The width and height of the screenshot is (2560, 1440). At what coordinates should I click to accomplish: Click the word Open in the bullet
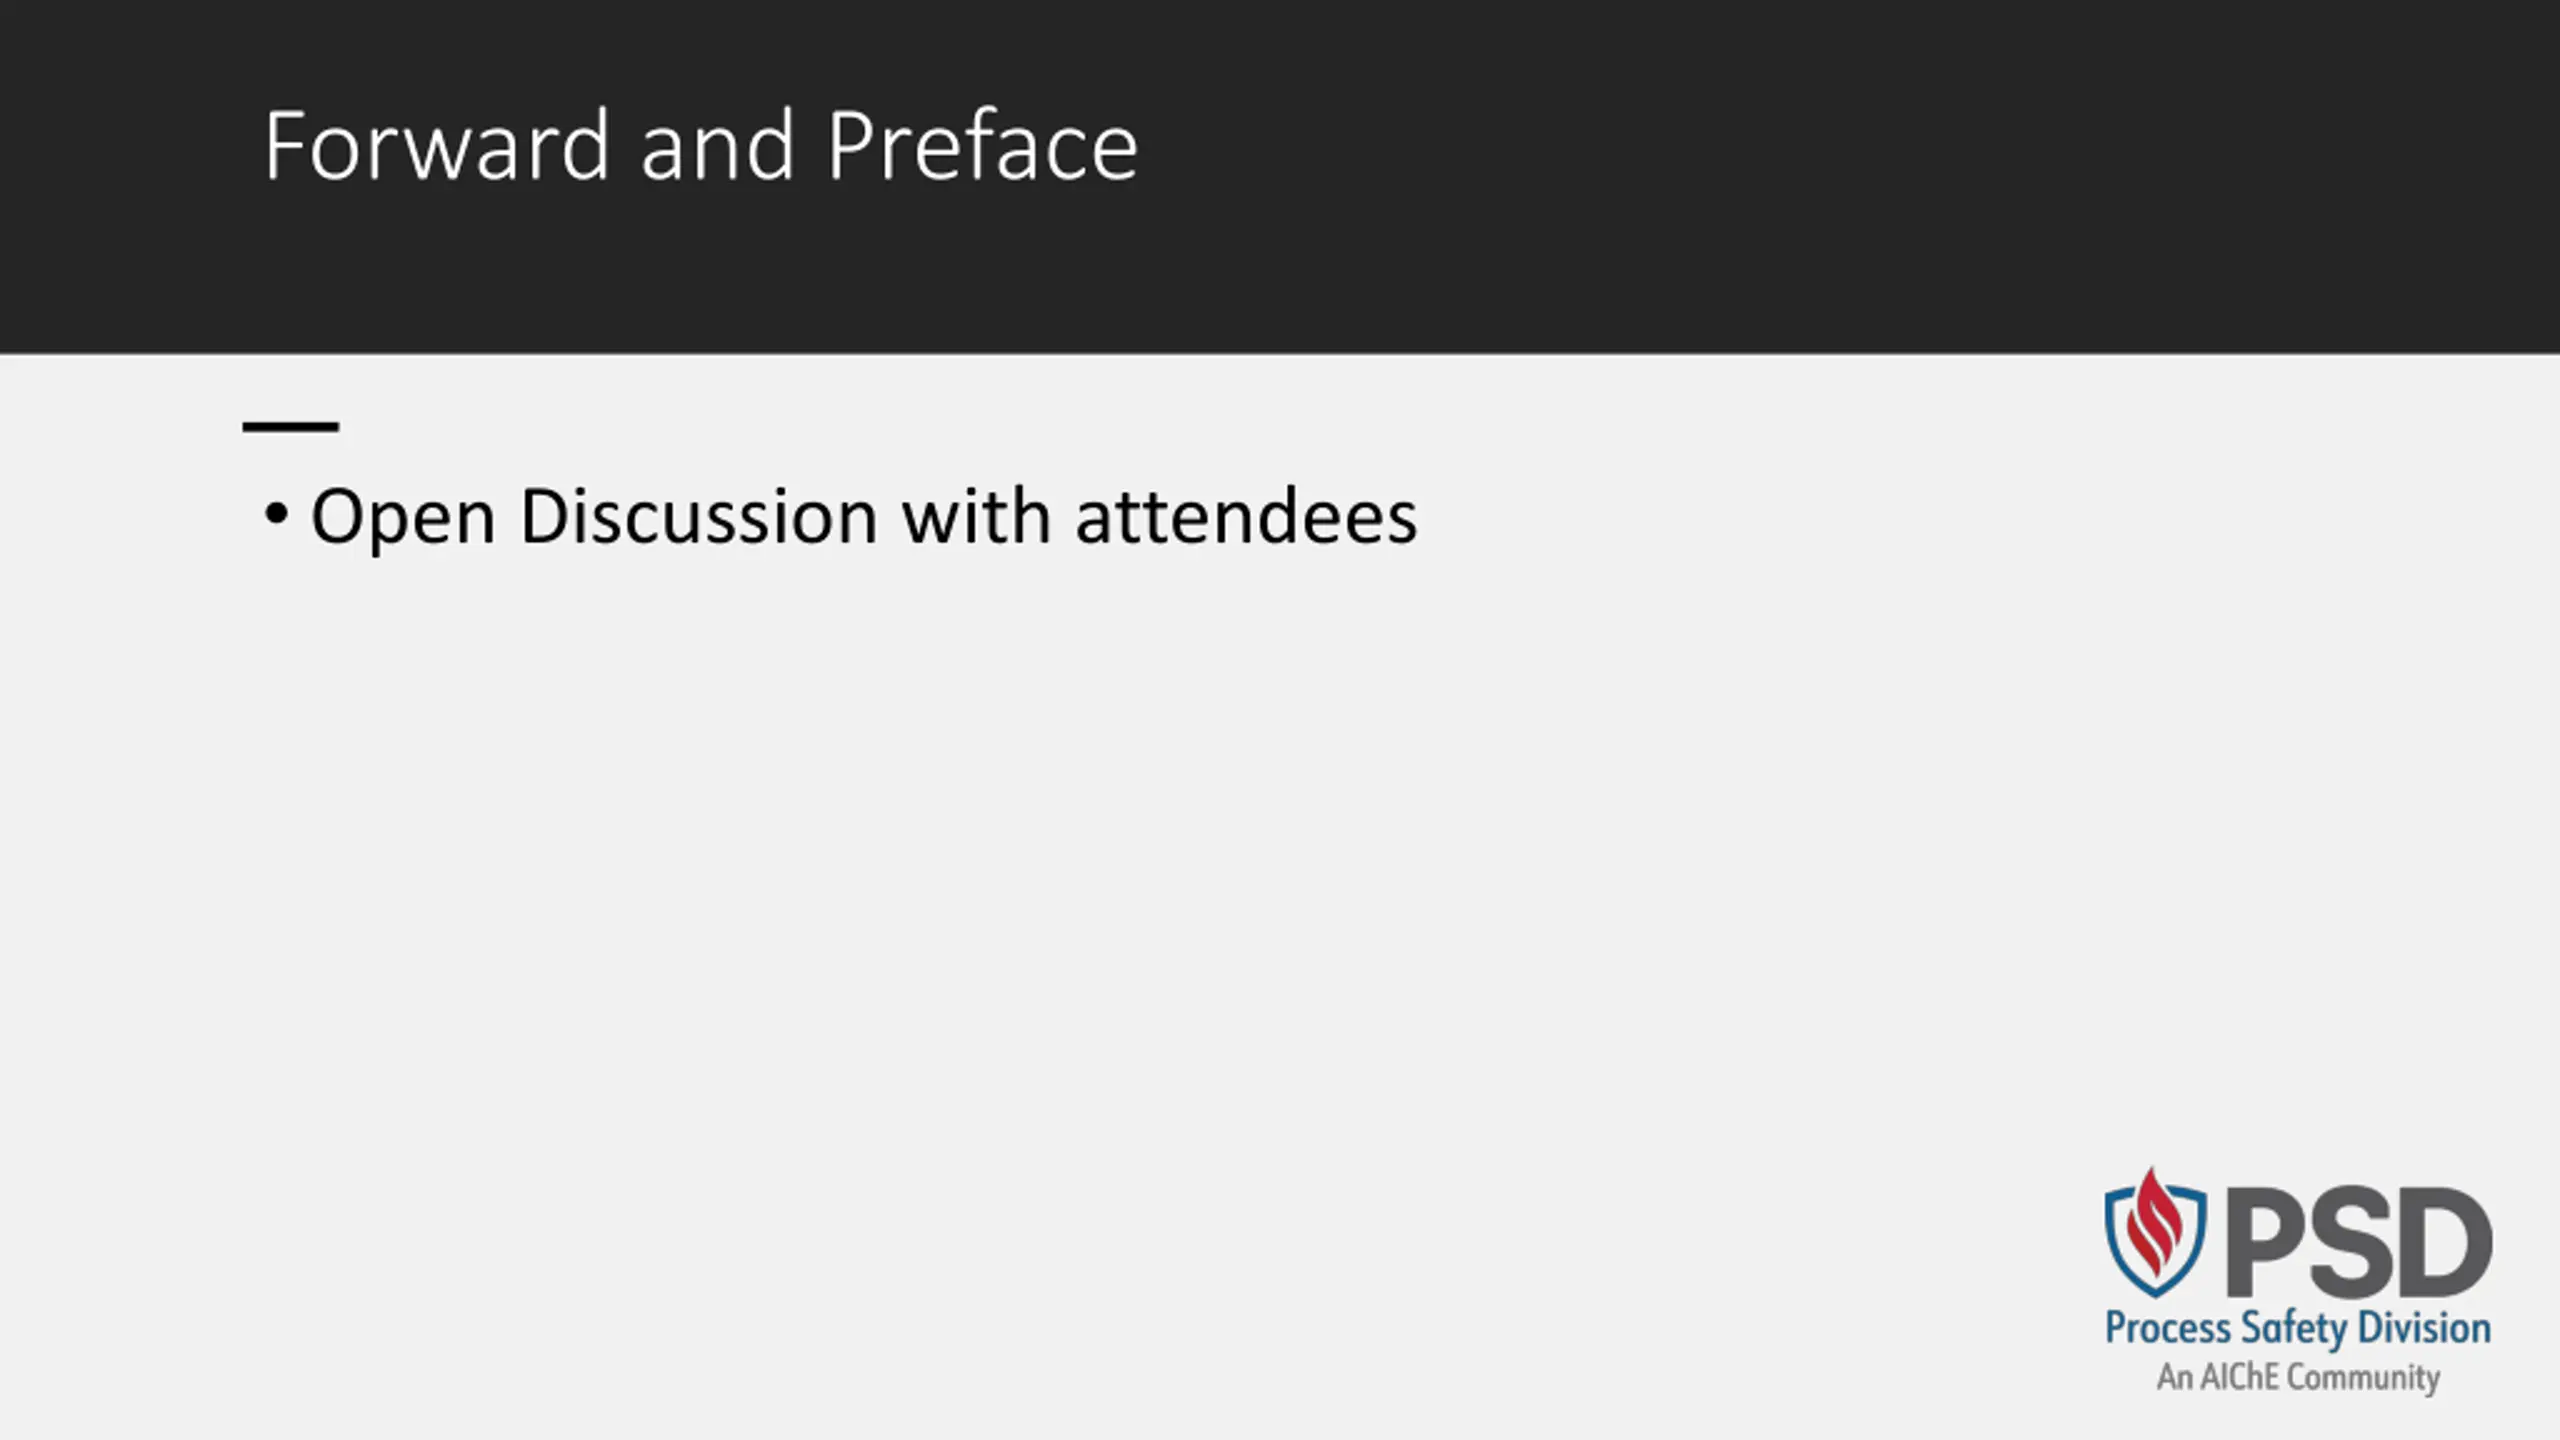(403, 519)
